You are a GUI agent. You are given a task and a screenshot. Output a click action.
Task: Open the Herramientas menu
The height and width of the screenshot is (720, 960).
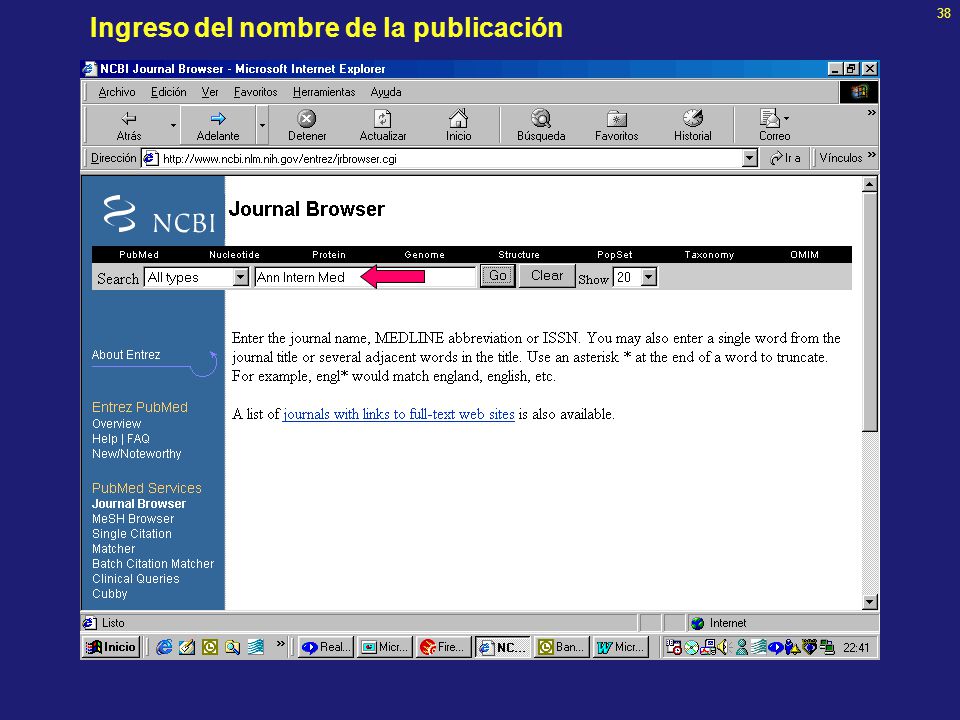point(324,92)
